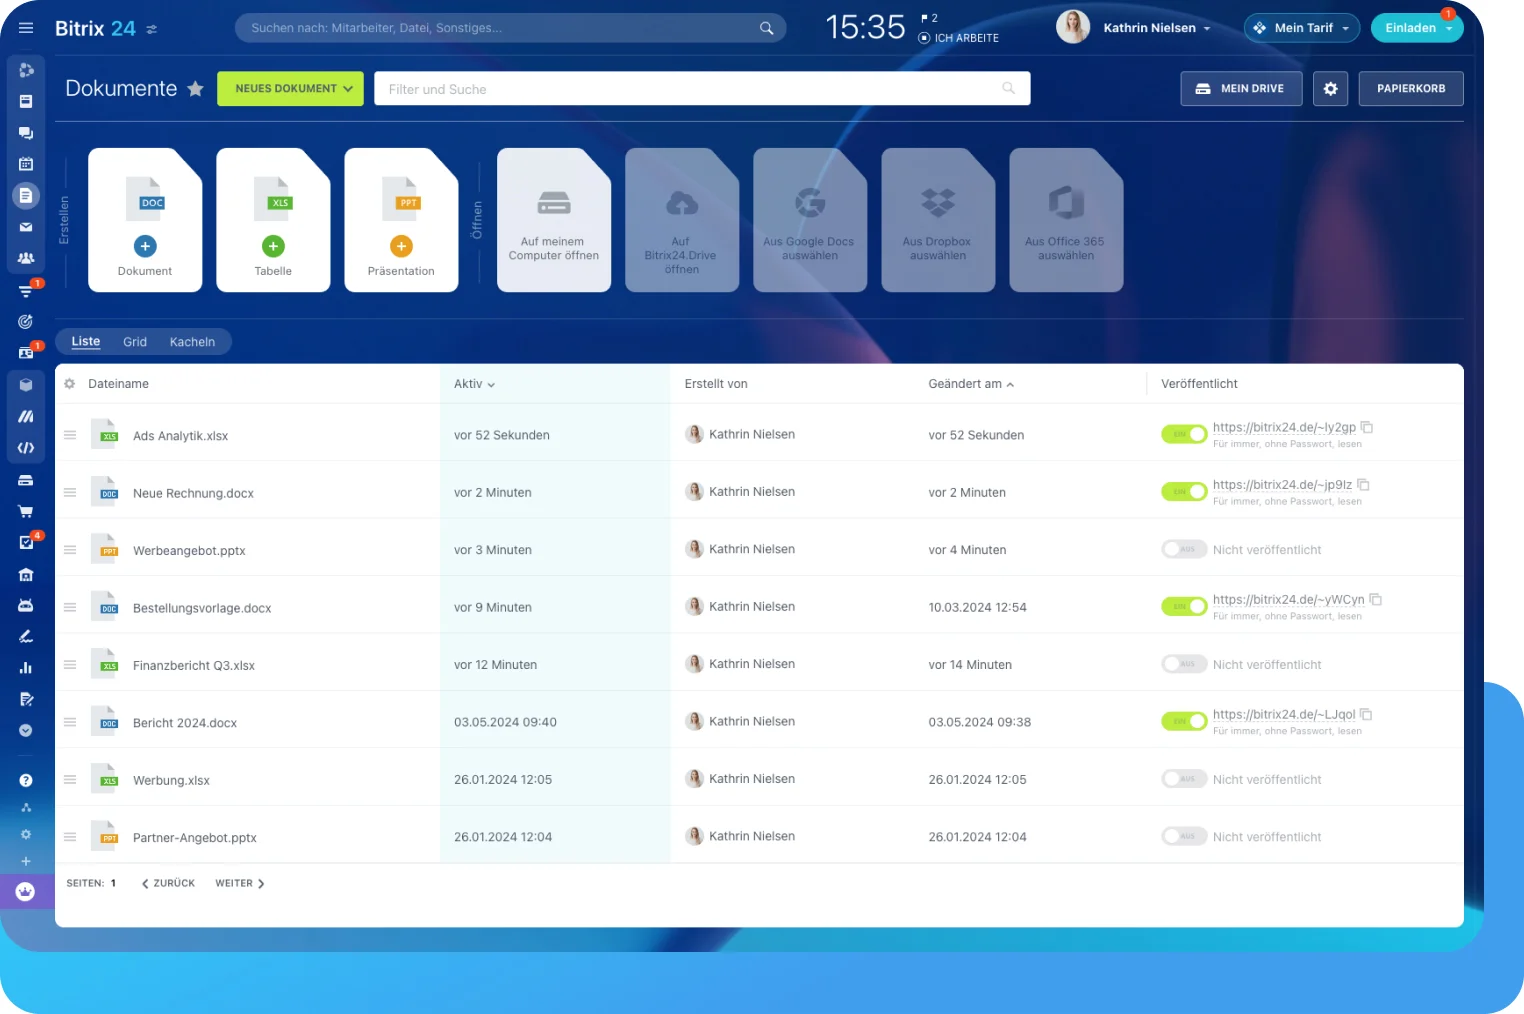Turn on publishing for Finanzbericht Q3.xlsx
Viewport: 1524px width, 1014px height.
pyautogui.click(x=1184, y=664)
